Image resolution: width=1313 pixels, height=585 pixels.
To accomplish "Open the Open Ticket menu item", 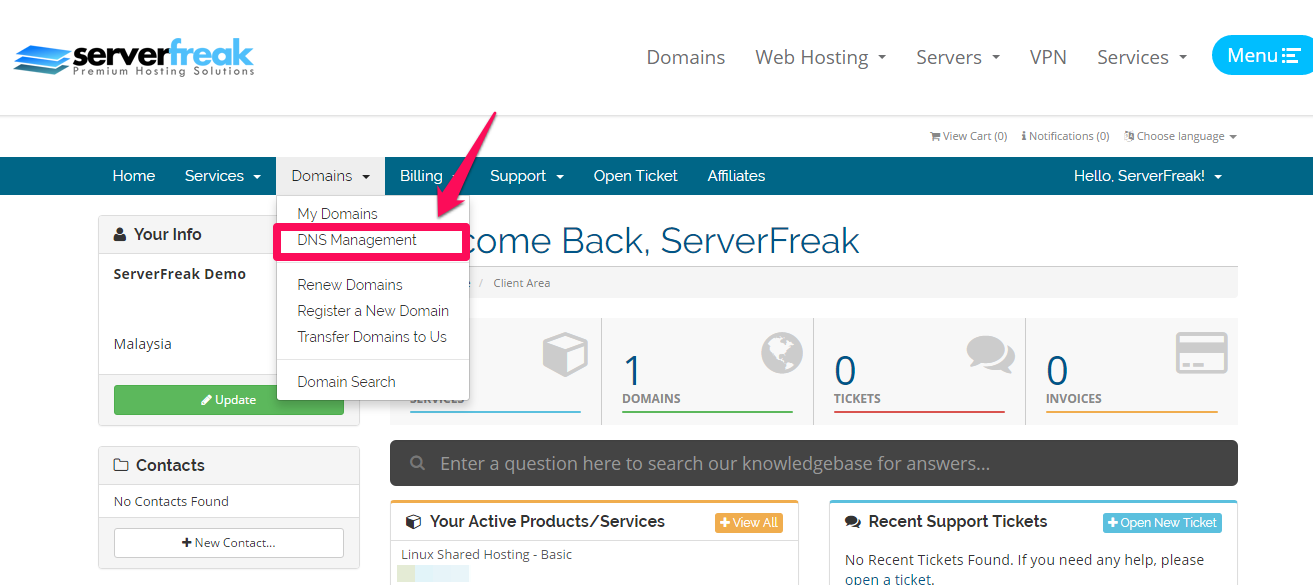I will click(635, 176).
